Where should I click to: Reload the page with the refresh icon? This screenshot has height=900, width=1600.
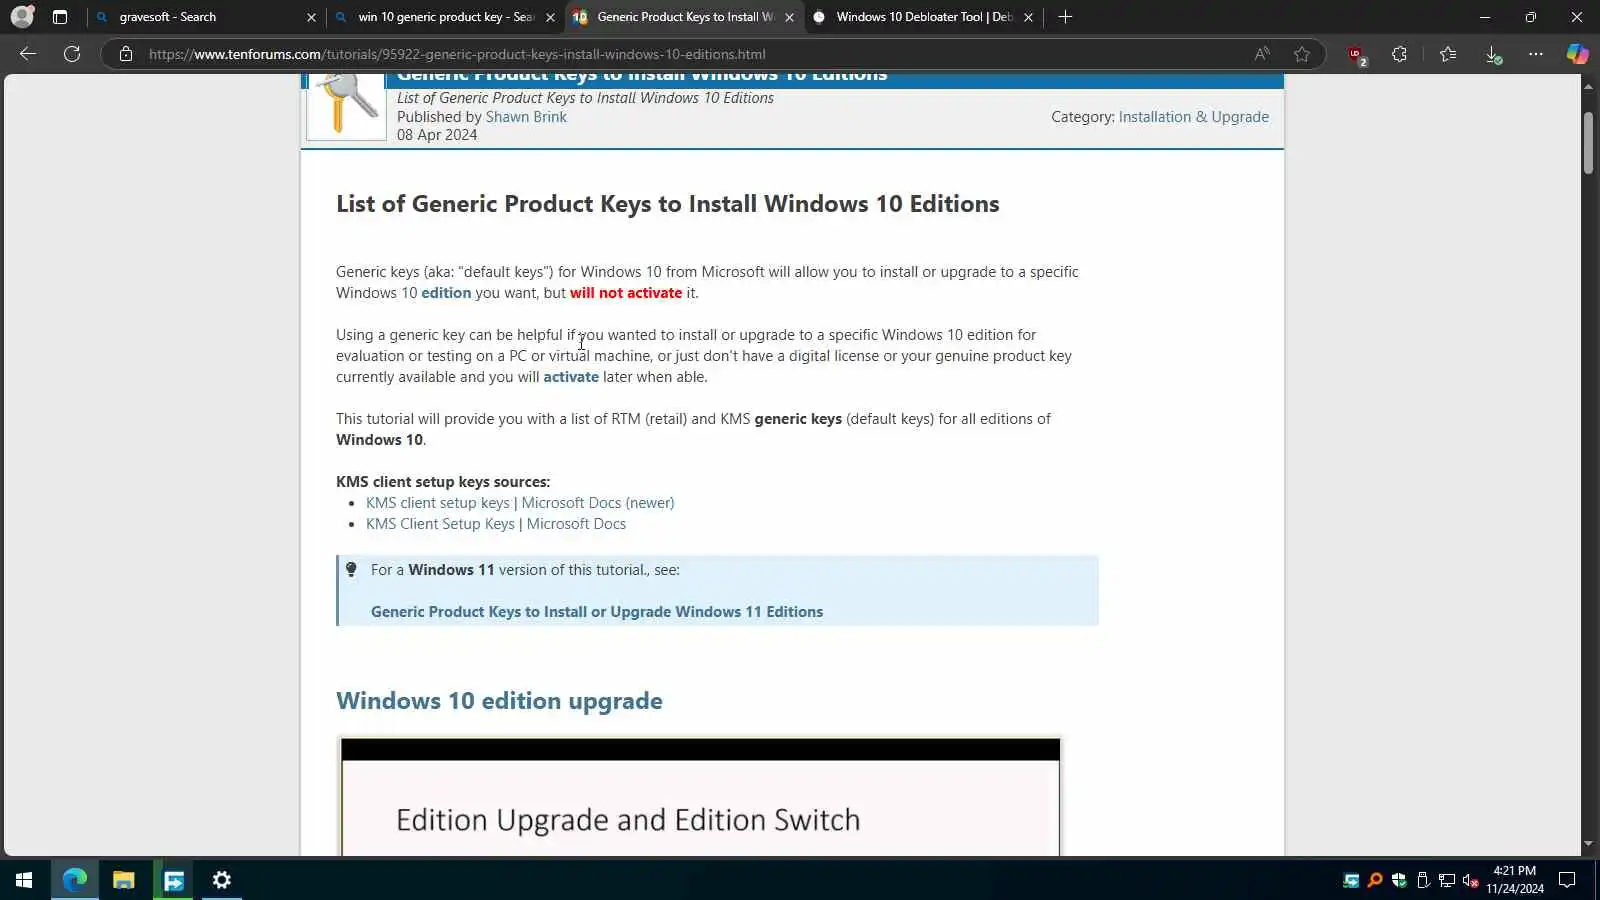pyautogui.click(x=72, y=54)
